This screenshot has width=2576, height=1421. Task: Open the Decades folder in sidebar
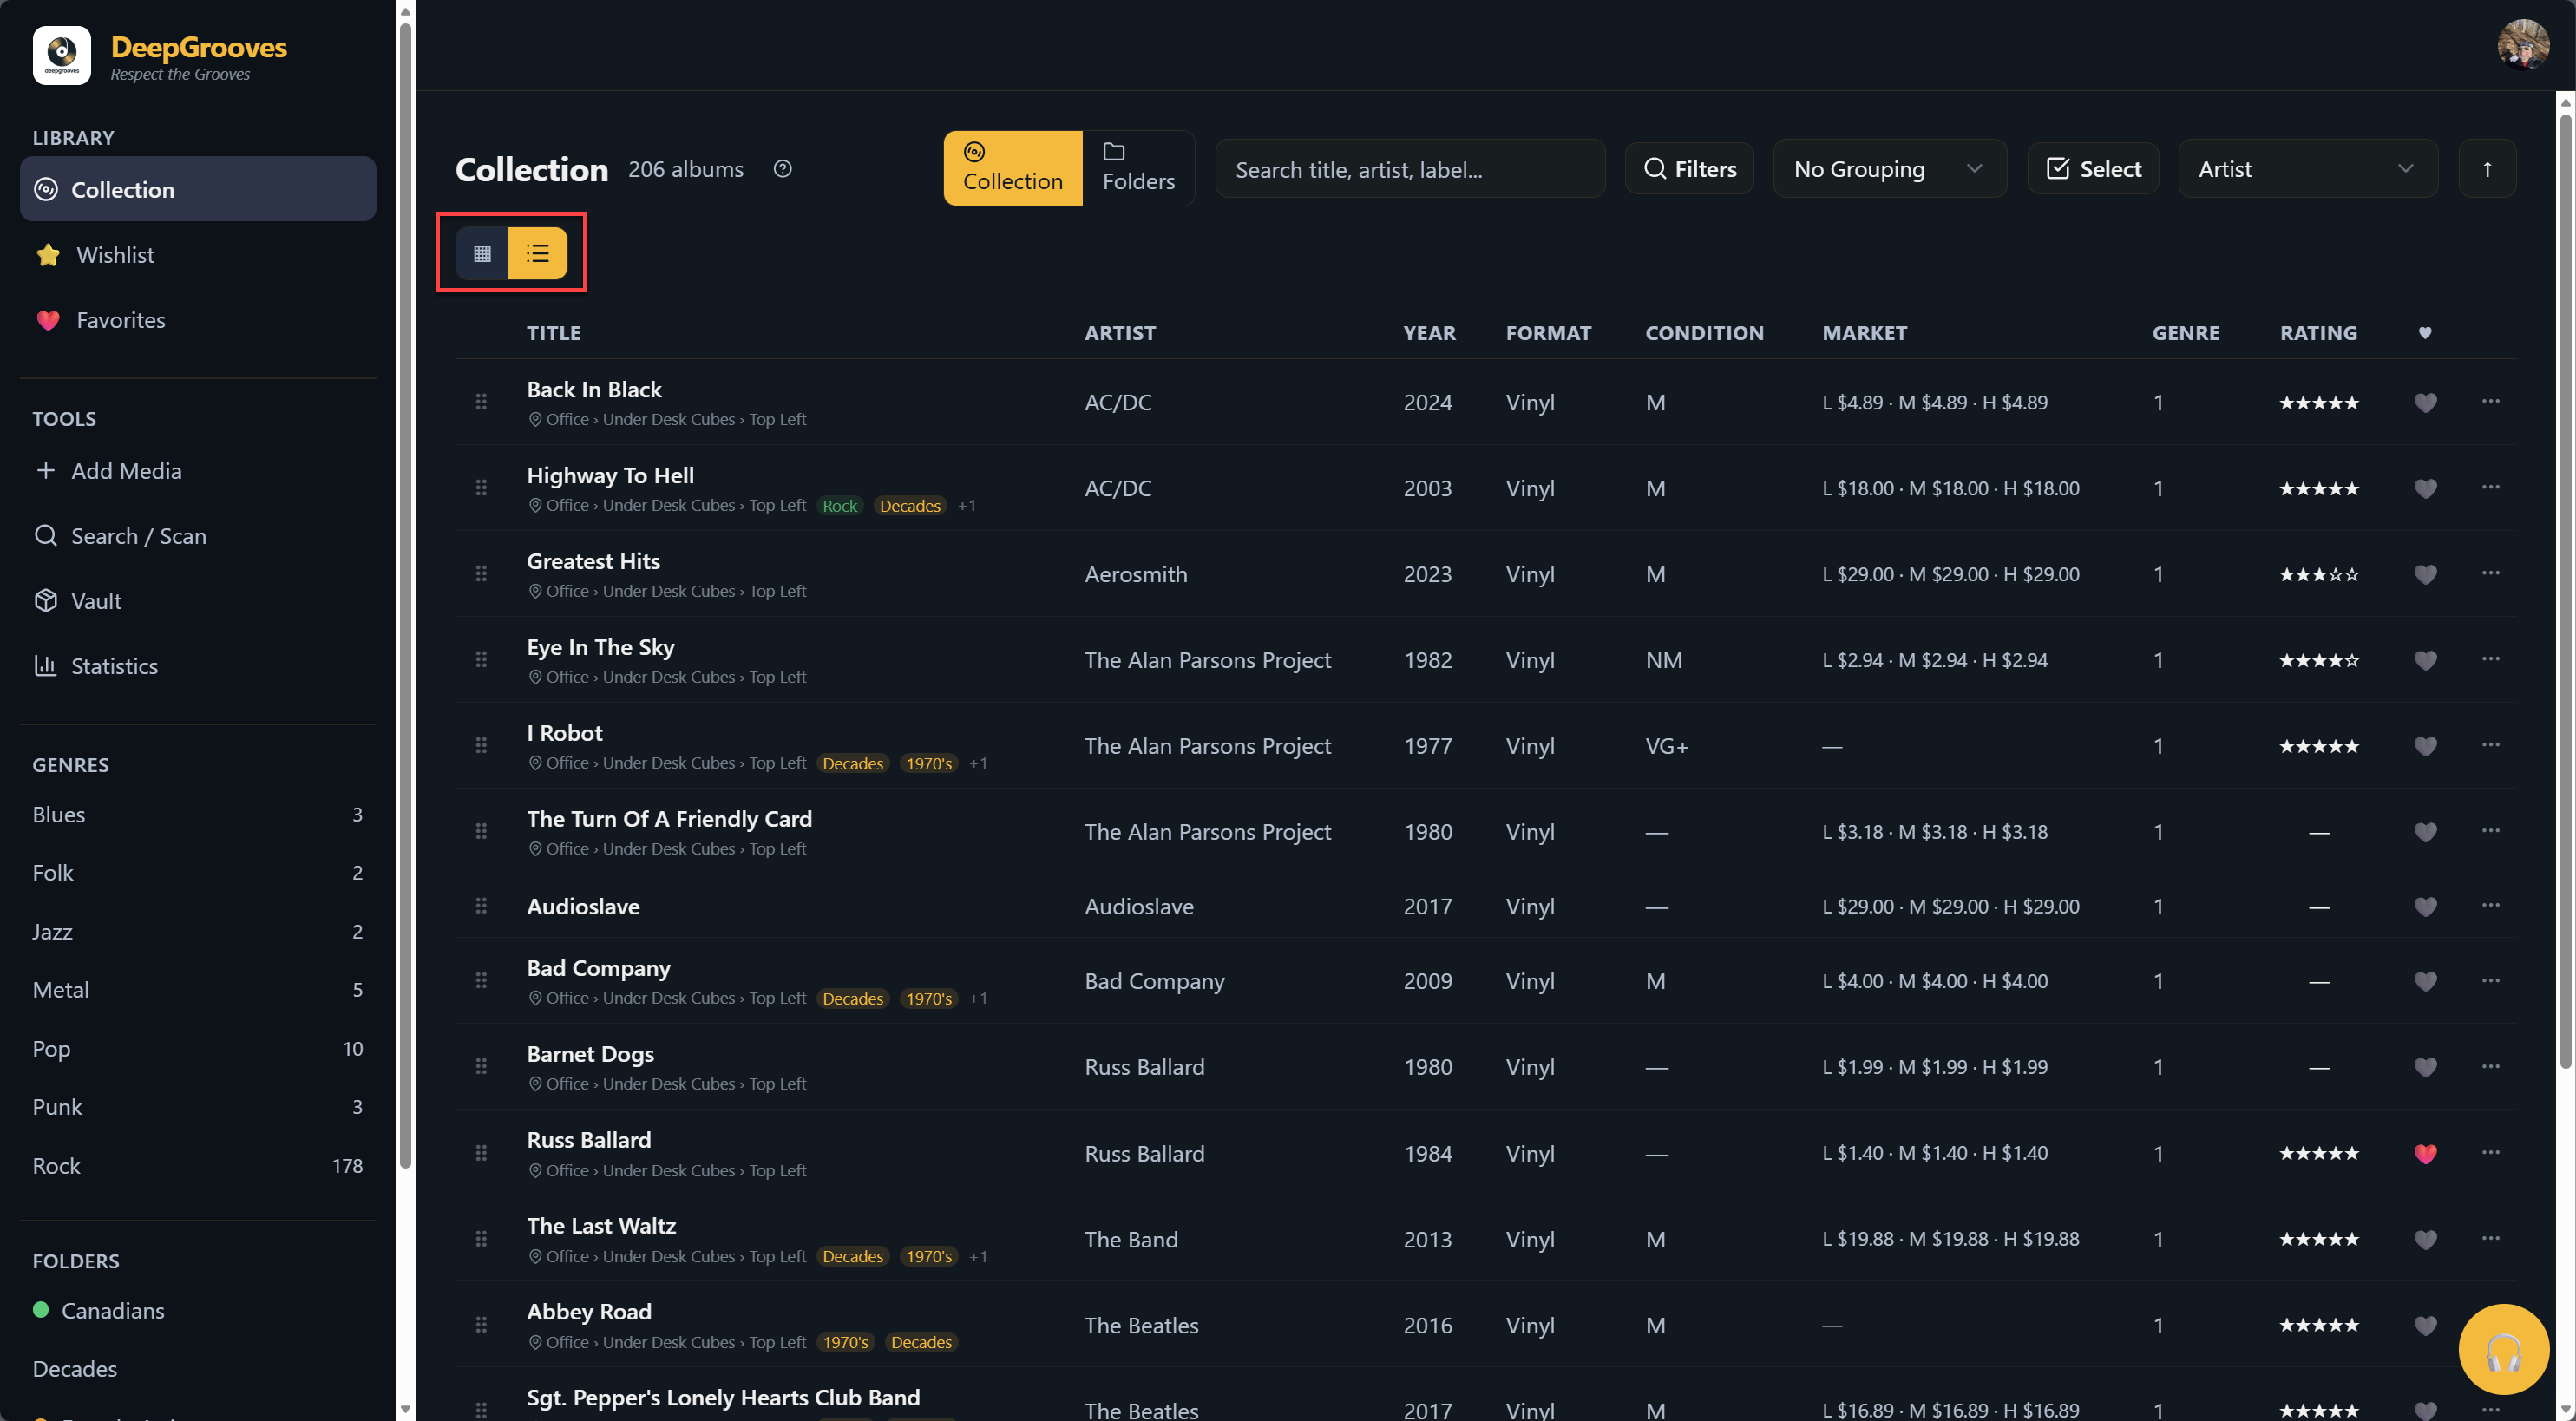tap(198, 1368)
